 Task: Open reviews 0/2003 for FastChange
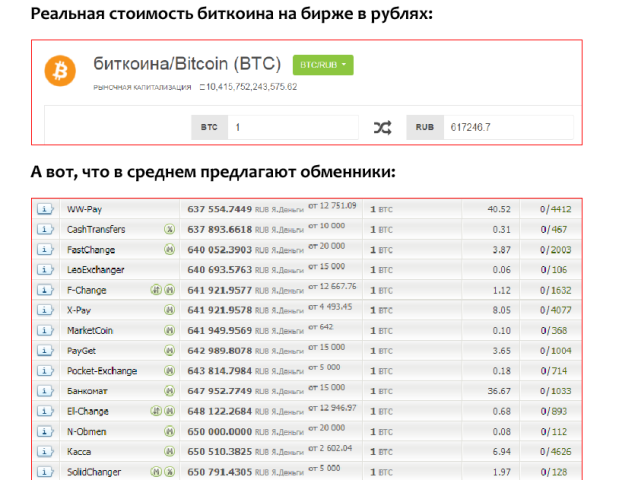click(555, 250)
